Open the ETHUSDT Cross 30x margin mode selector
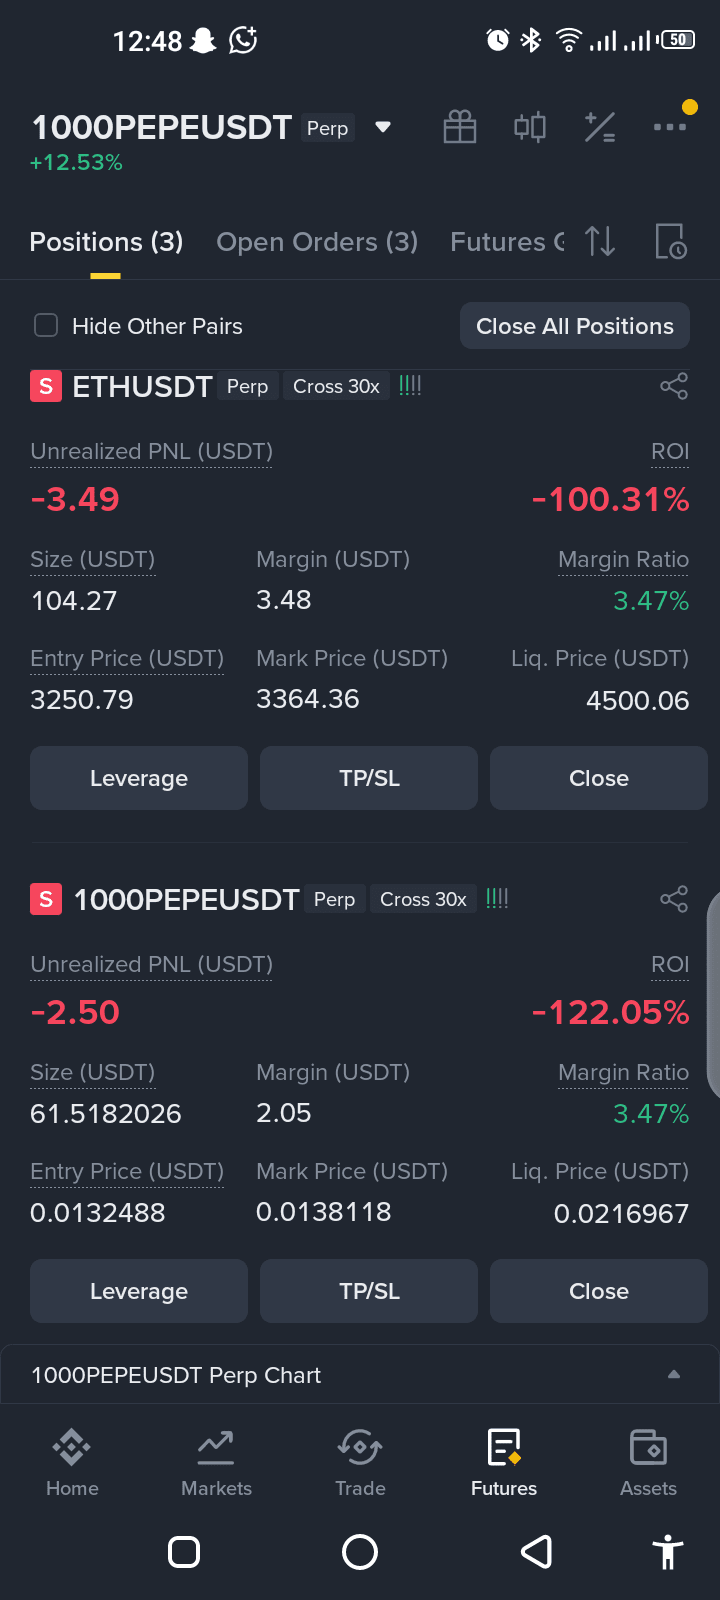 pos(336,386)
